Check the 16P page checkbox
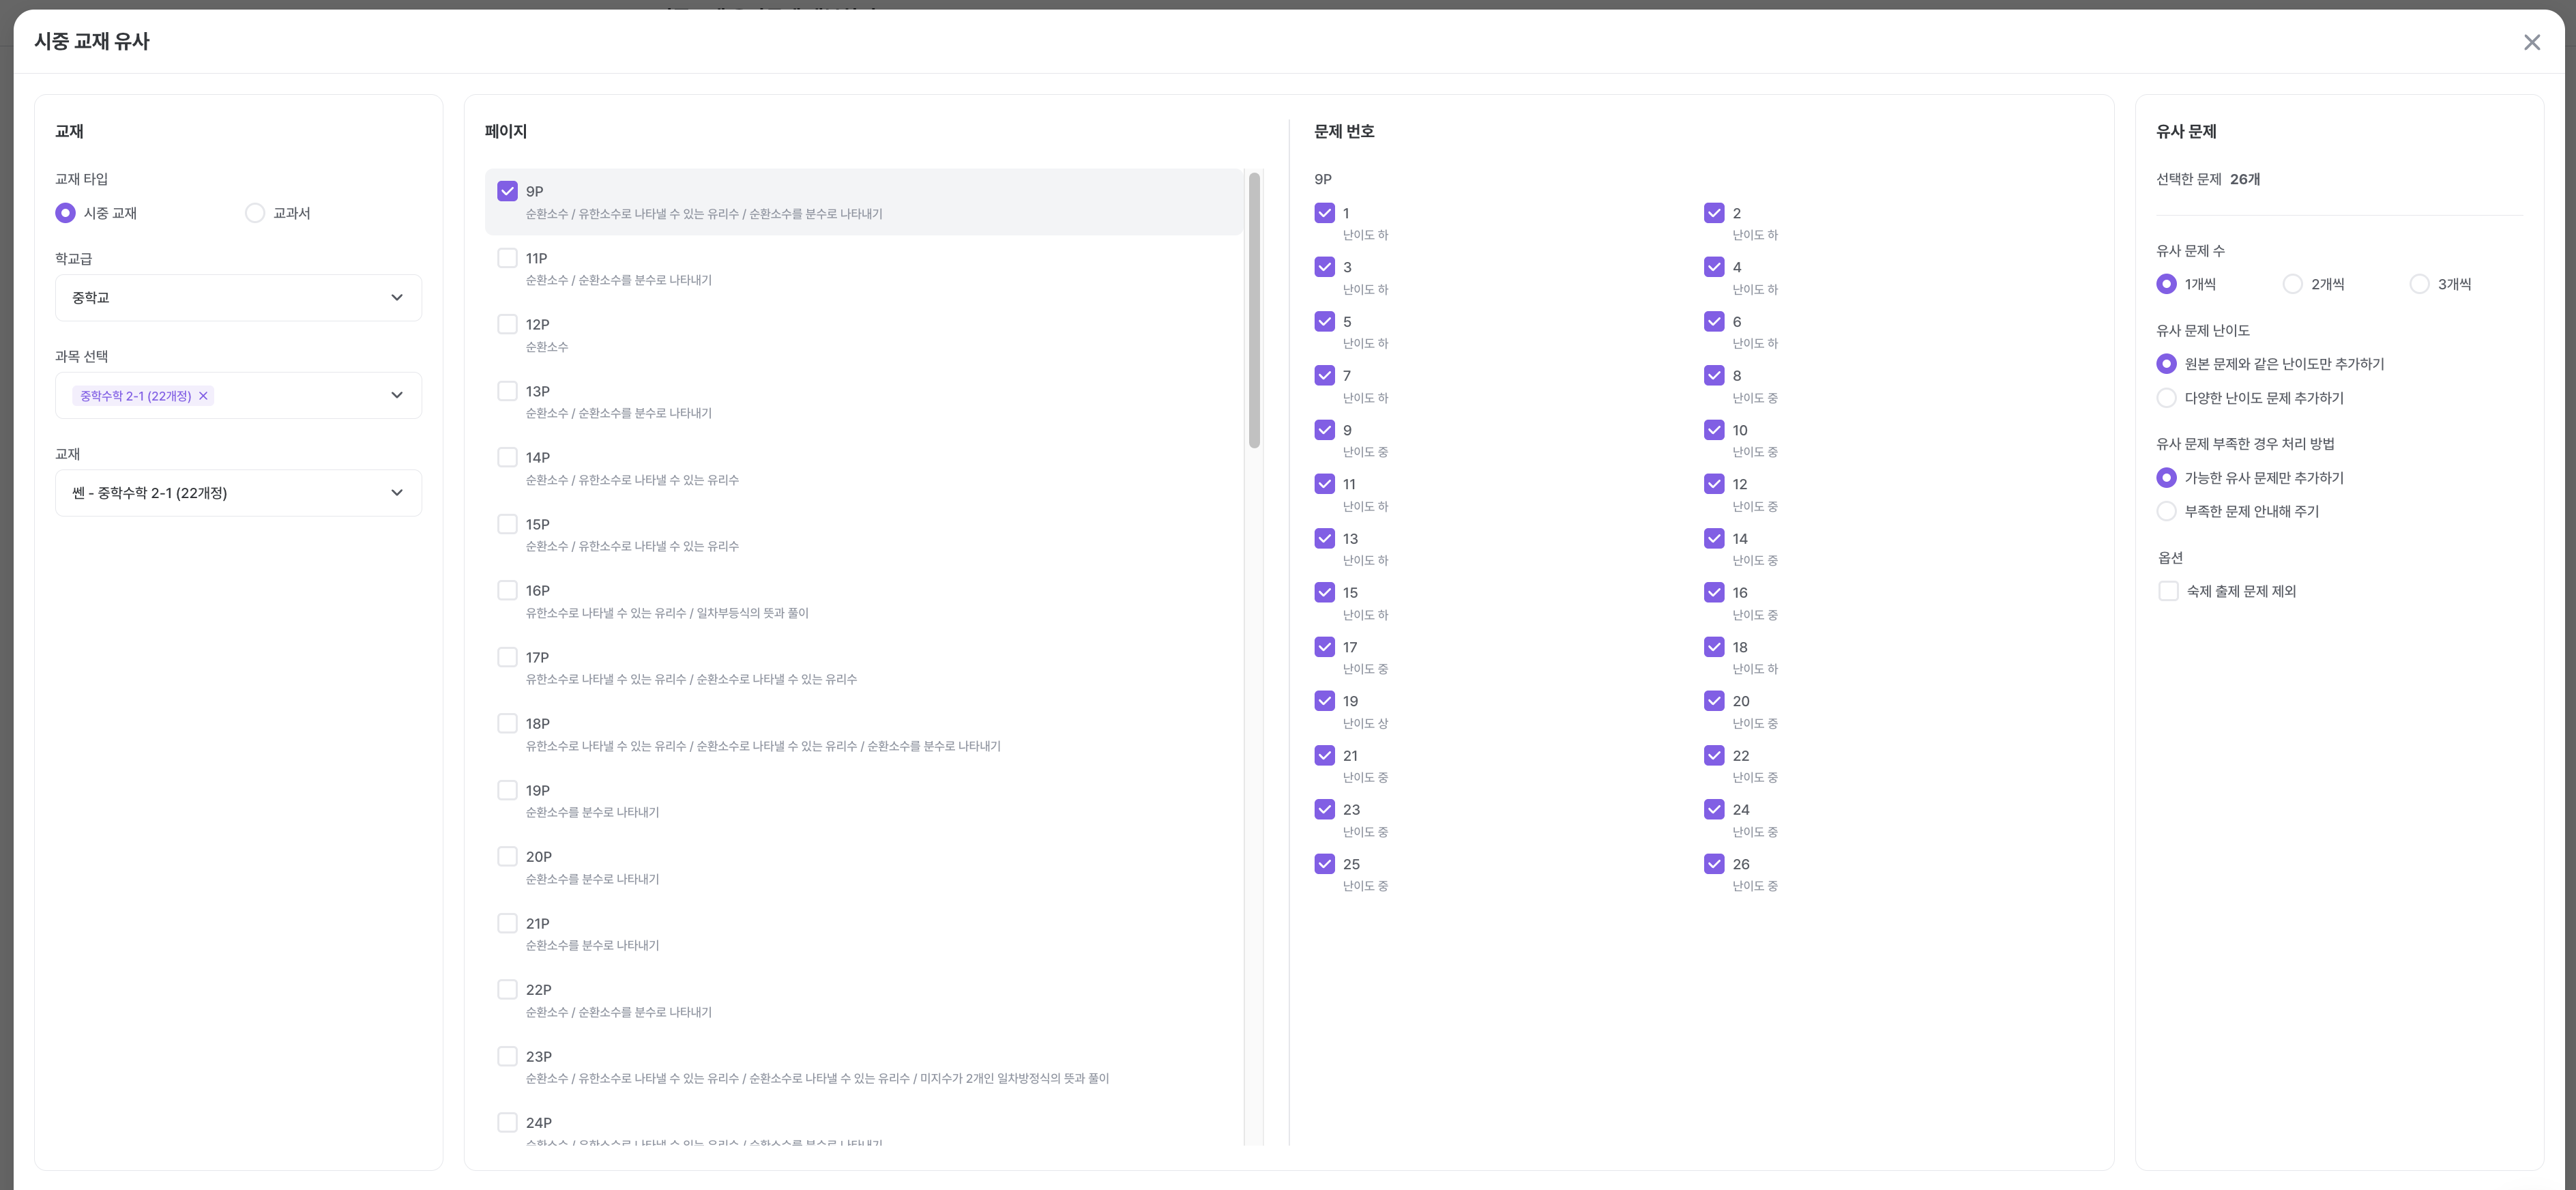The width and height of the screenshot is (2576, 1190). click(507, 591)
